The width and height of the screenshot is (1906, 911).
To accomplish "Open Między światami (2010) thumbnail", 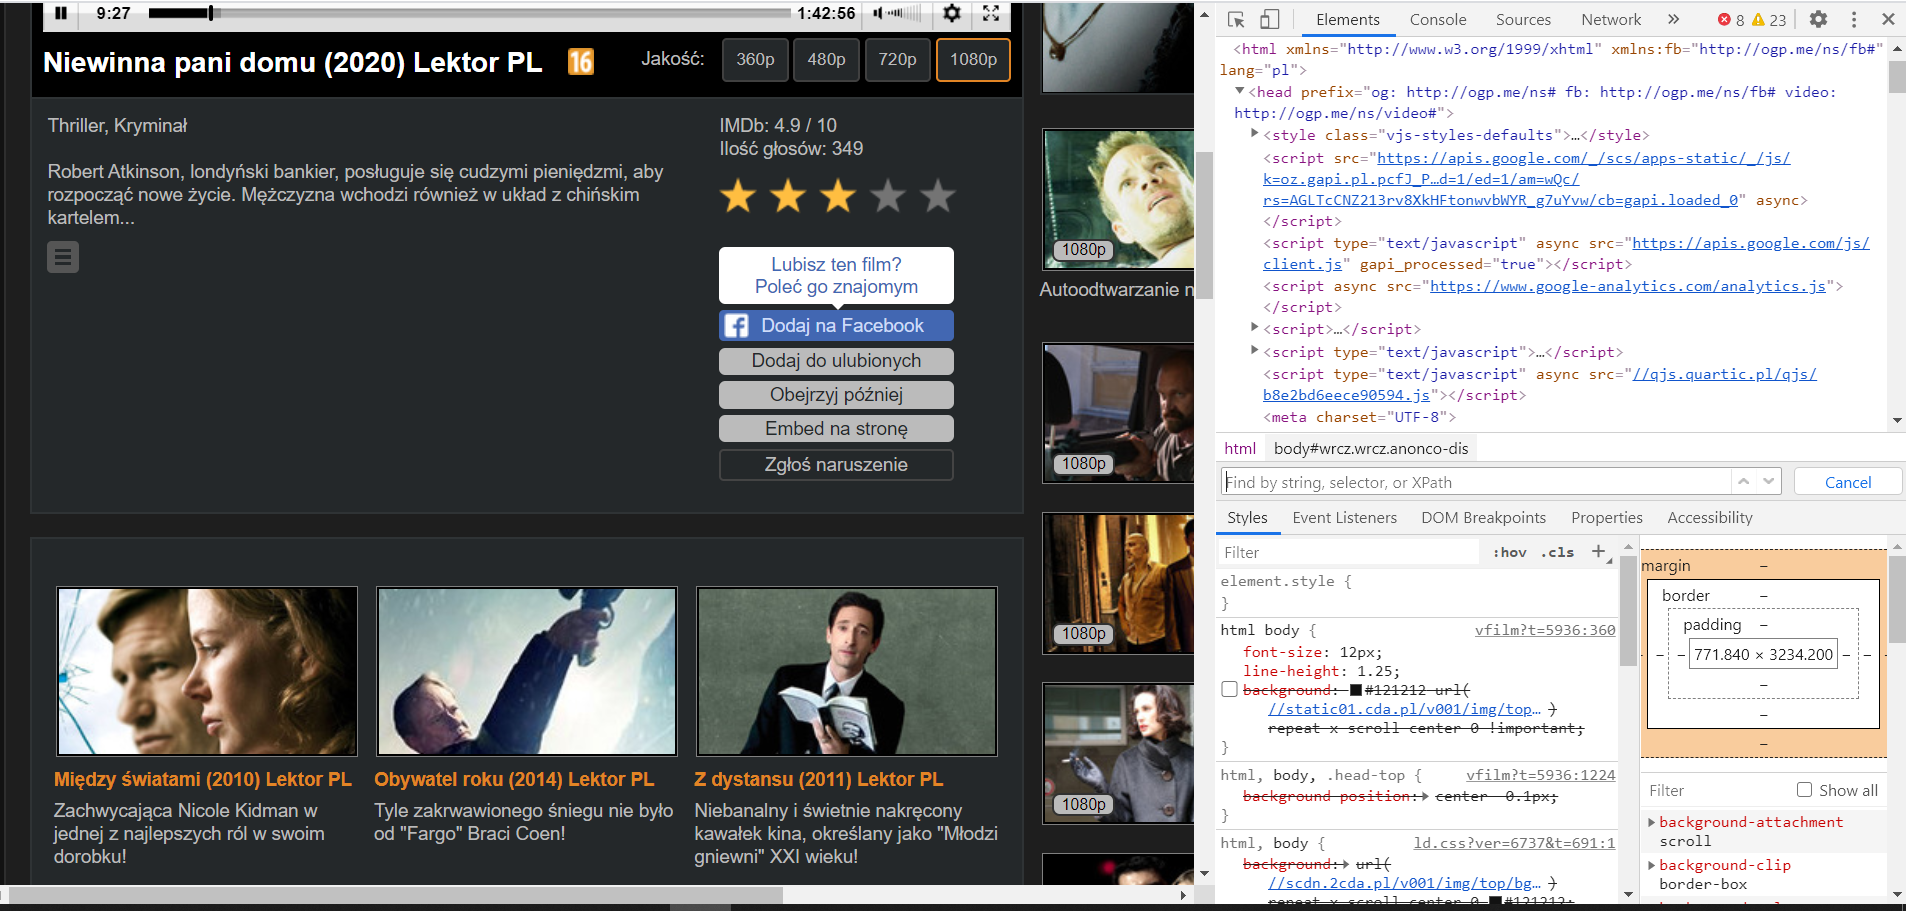I will pos(207,671).
